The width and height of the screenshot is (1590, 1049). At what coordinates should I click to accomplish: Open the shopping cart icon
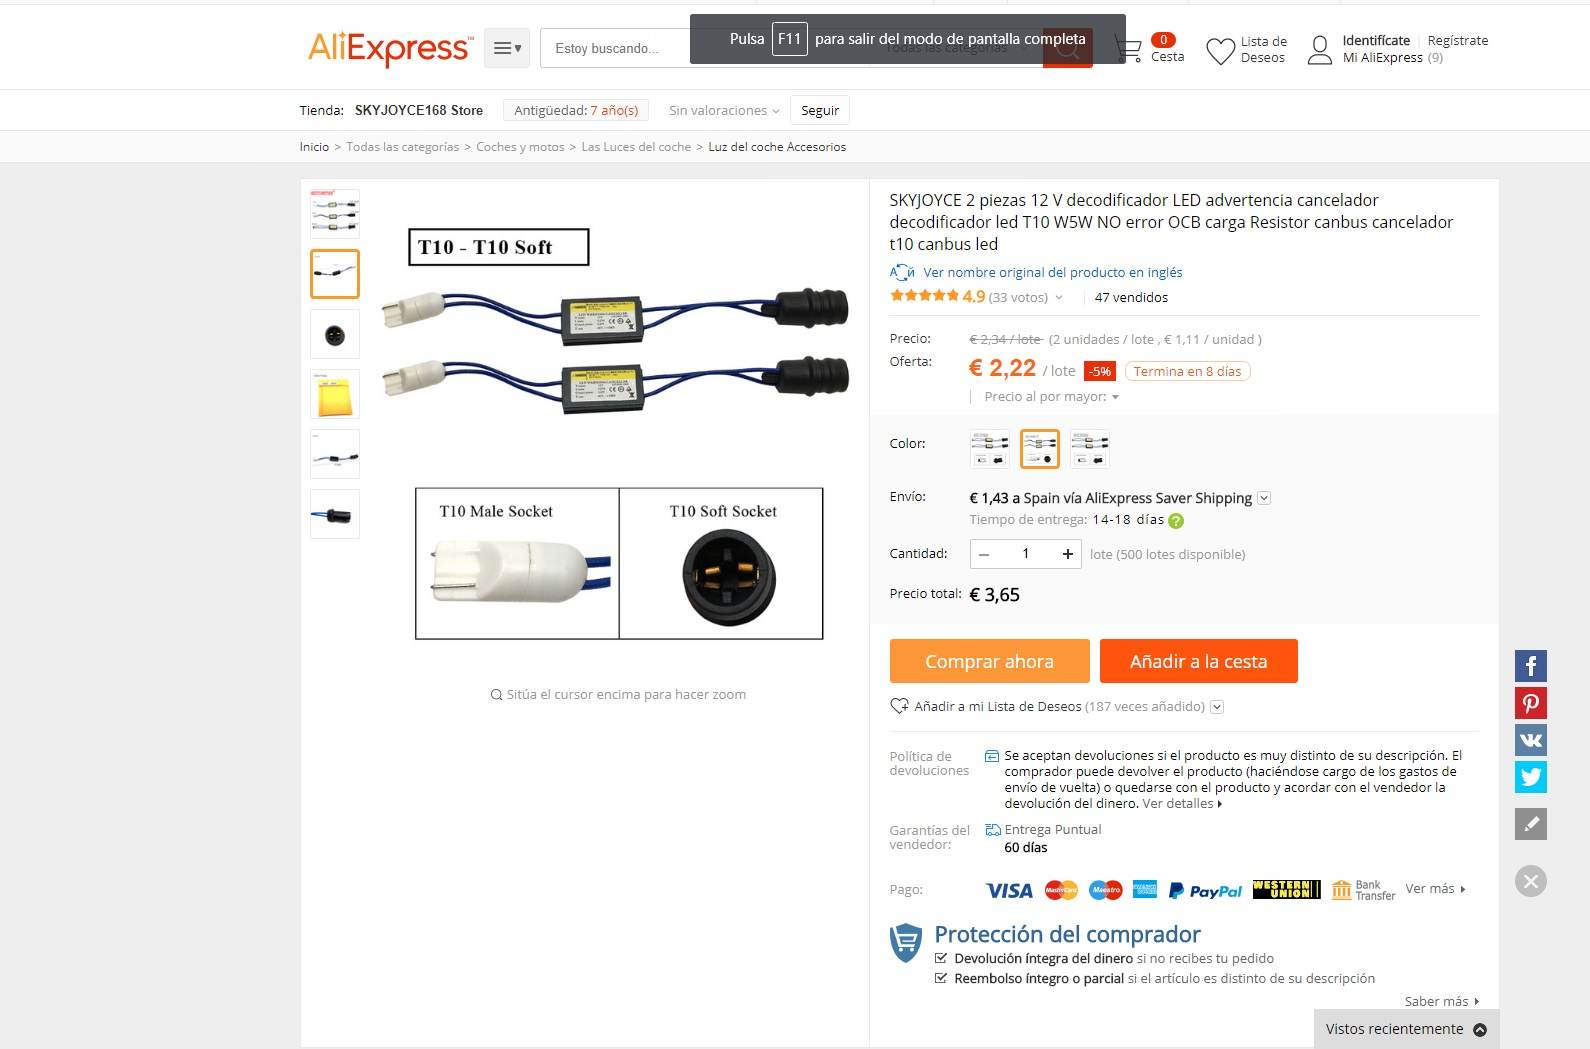[x=1128, y=50]
